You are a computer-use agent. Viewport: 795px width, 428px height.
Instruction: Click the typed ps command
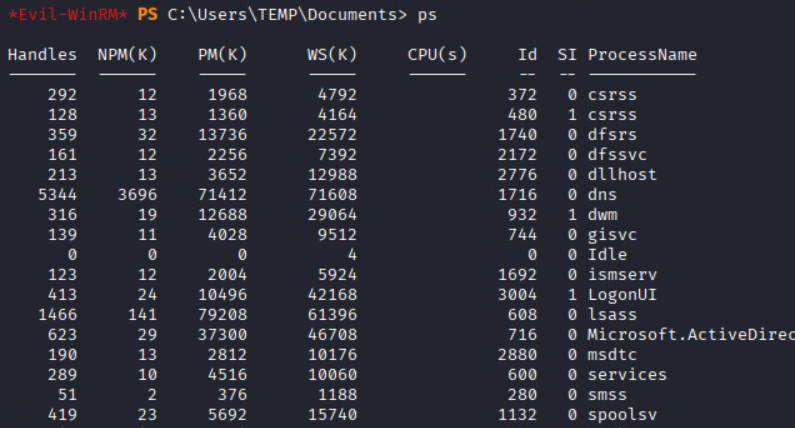point(427,16)
